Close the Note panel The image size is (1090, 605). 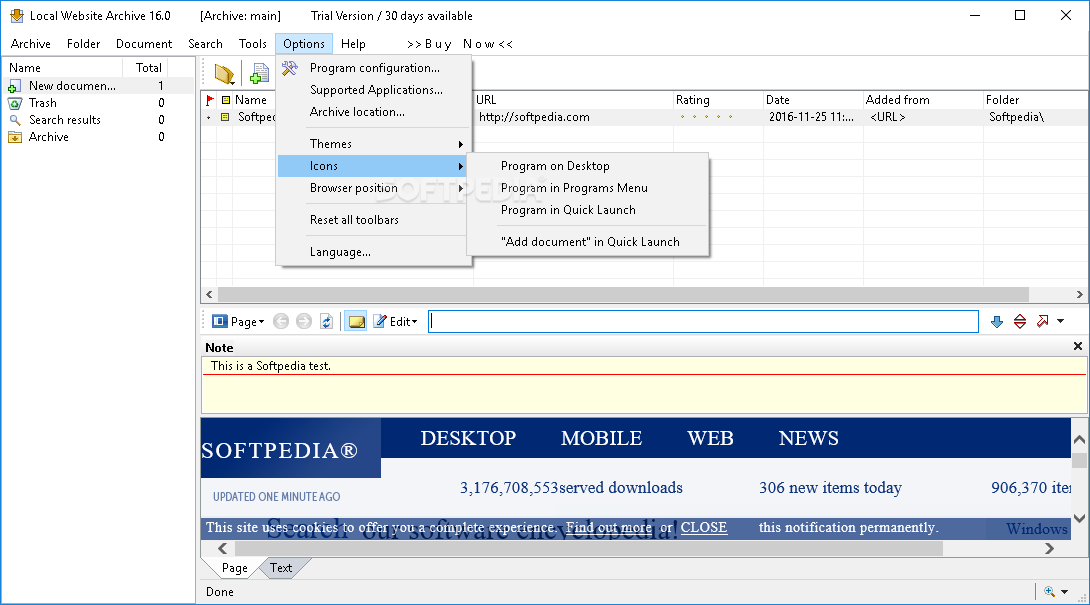click(x=1077, y=346)
